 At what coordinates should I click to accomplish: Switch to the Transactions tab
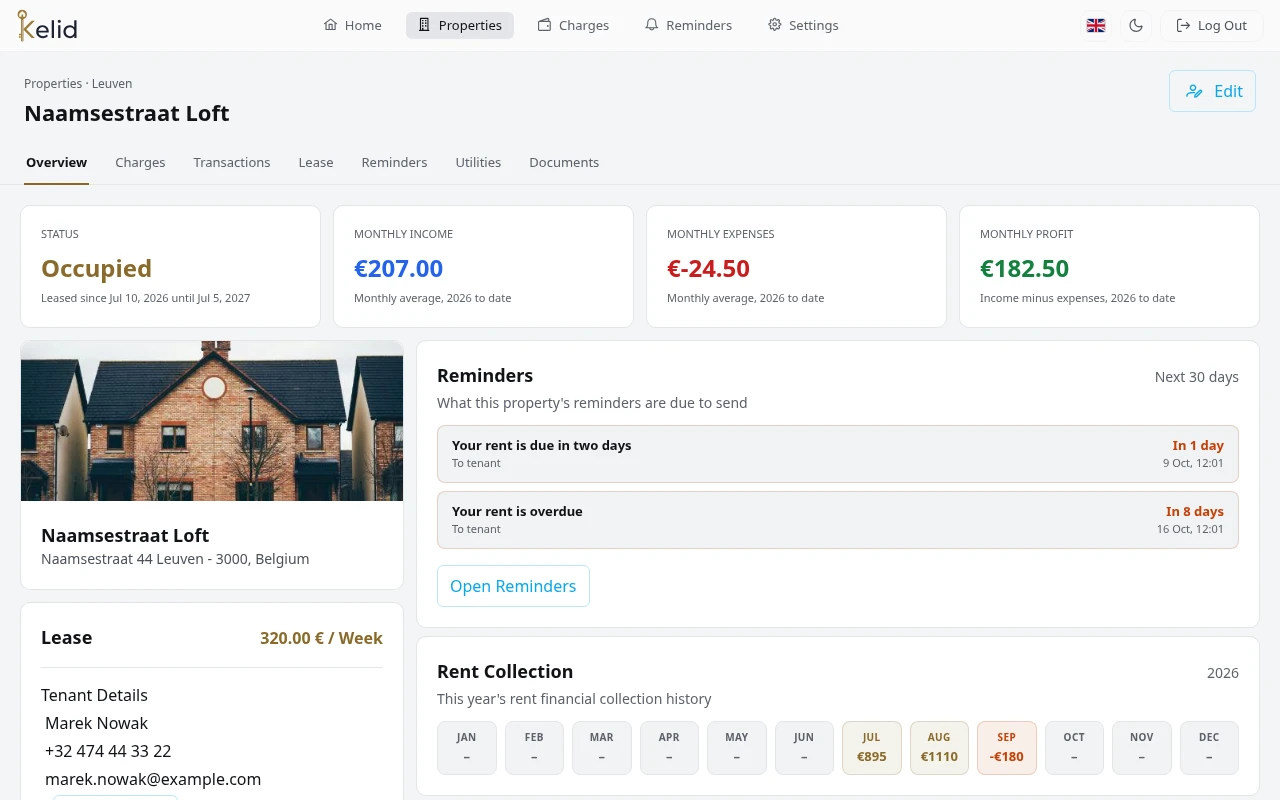coord(232,162)
